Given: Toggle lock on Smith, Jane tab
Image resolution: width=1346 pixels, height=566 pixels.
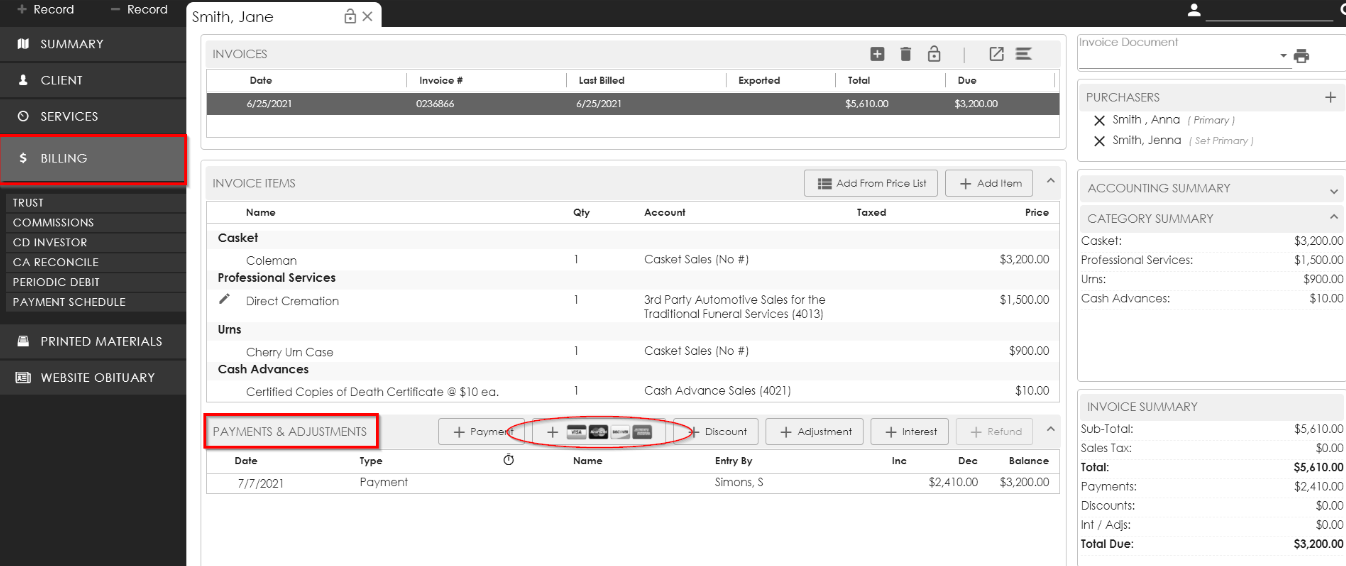Looking at the screenshot, I should (350, 16).
